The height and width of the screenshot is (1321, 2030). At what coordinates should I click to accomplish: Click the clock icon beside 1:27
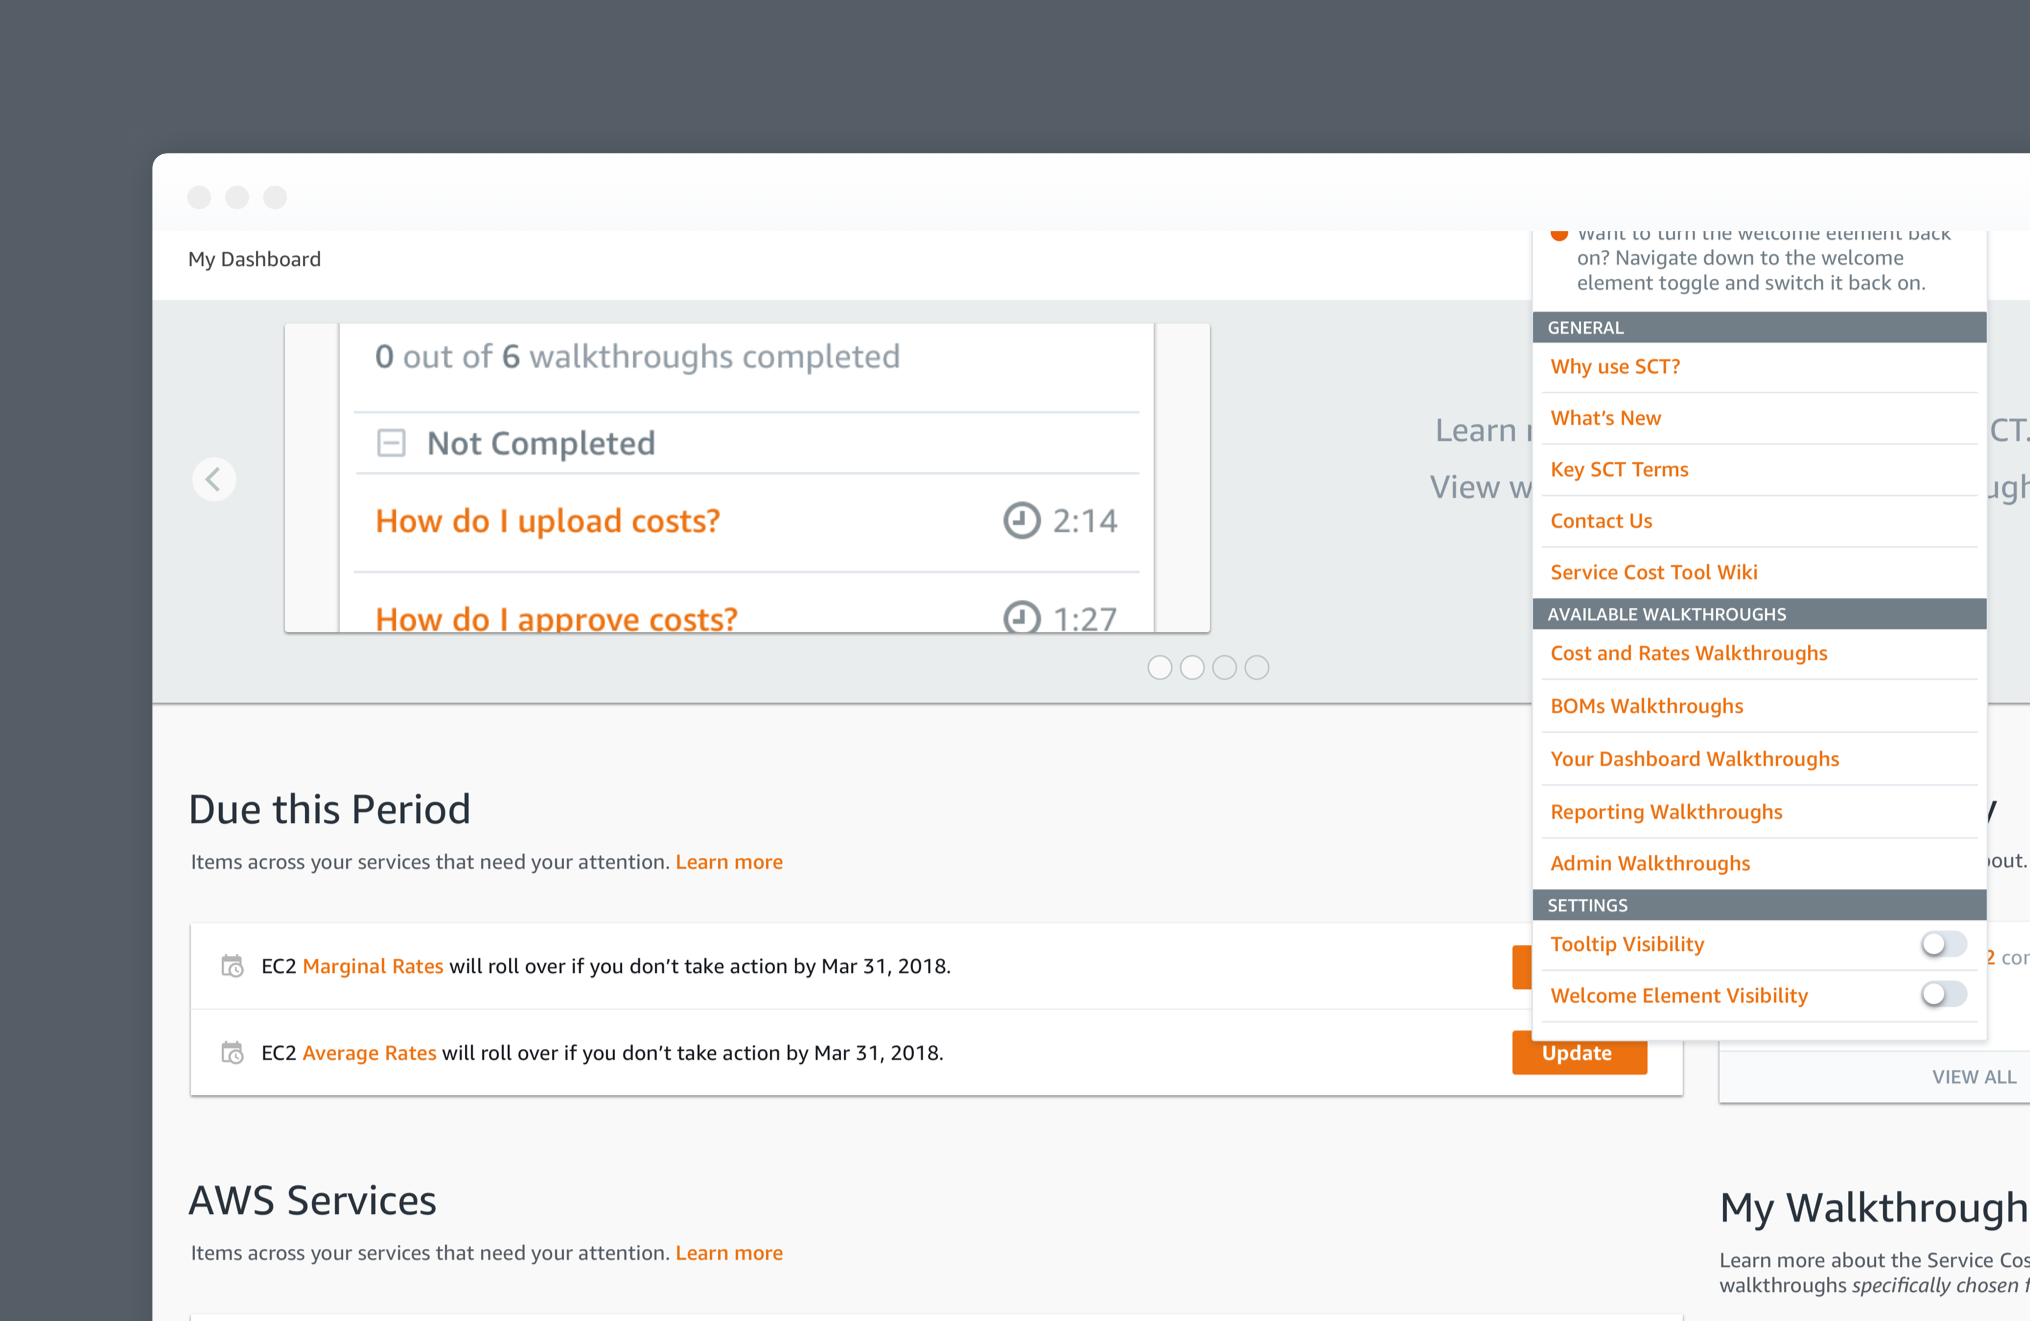pyautogui.click(x=1021, y=617)
